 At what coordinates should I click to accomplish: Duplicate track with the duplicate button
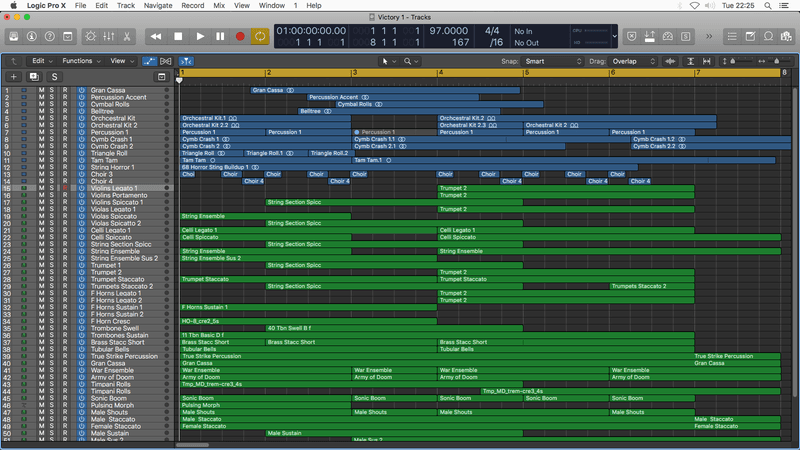pos(34,77)
